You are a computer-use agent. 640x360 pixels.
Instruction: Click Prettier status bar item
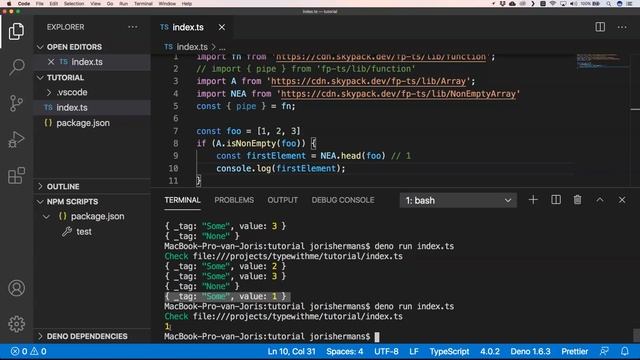pos(574,351)
